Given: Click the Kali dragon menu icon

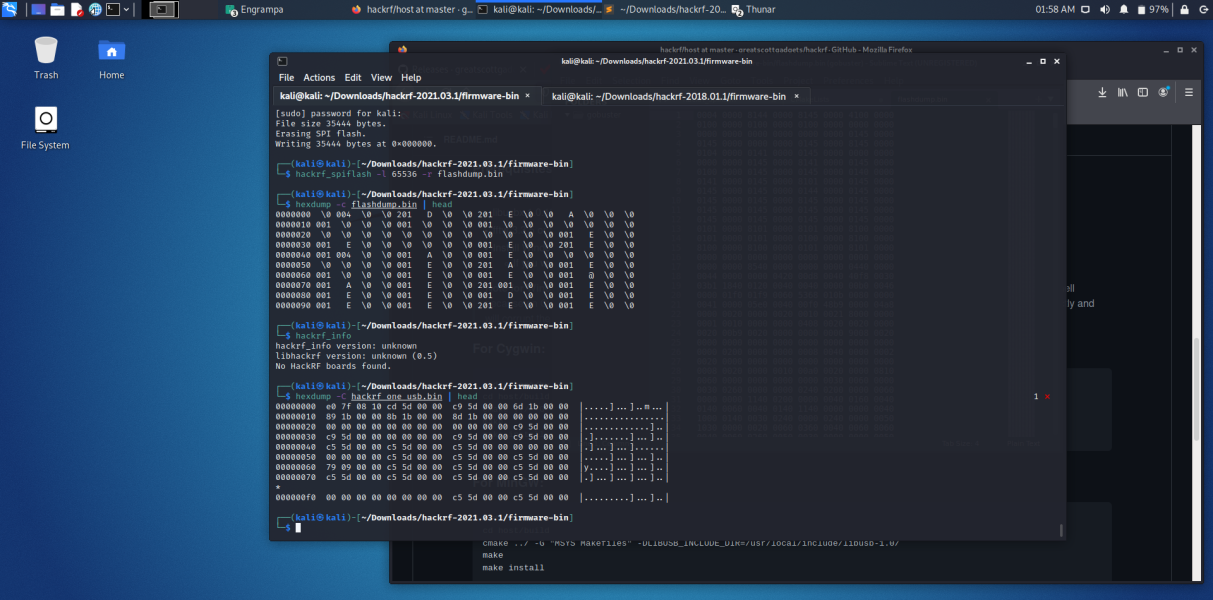Looking at the screenshot, I should pyautogui.click(x=9, y=9).
